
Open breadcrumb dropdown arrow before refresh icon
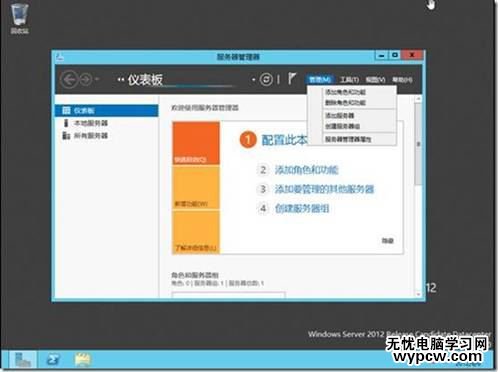[x=253, y=80]
